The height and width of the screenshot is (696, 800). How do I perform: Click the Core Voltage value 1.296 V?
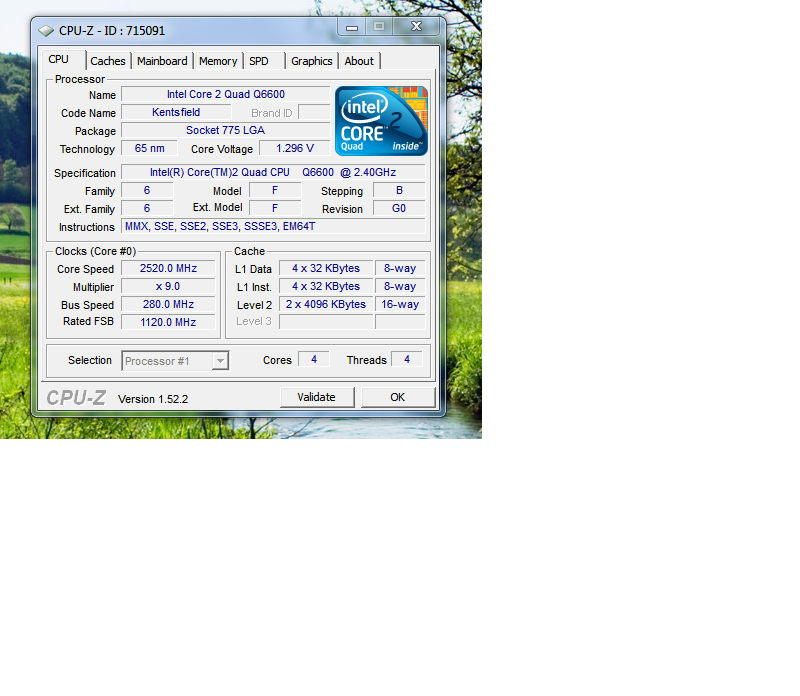click(295, 148)
